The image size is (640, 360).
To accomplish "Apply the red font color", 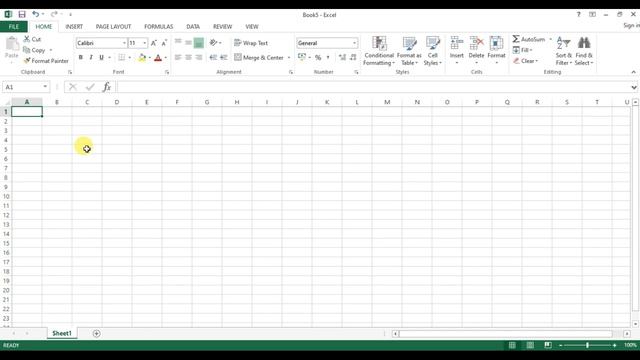I will 158,58.
